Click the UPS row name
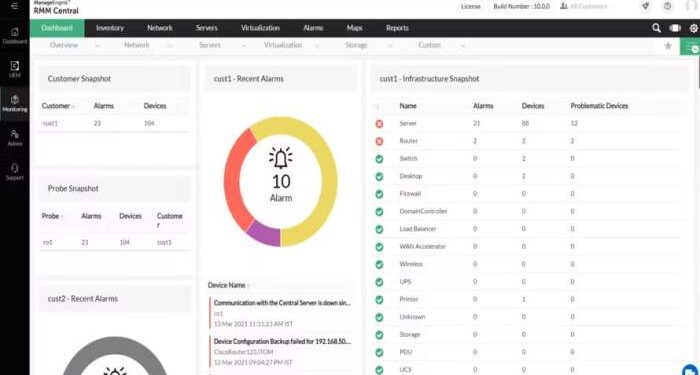700x375 pixels. point(405,282)
